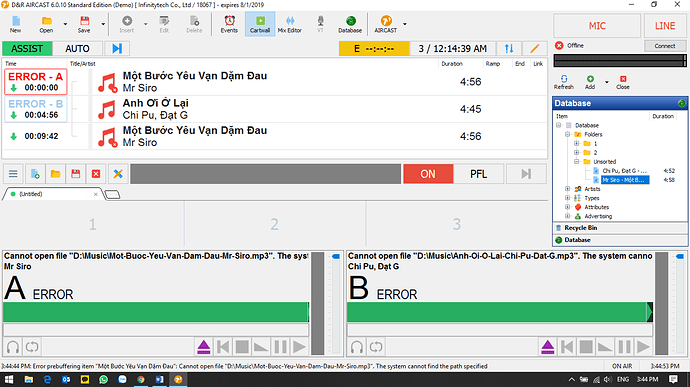Adjust player A volume slider handle
This screenshot has width=690, height=387.
(336, 256)
